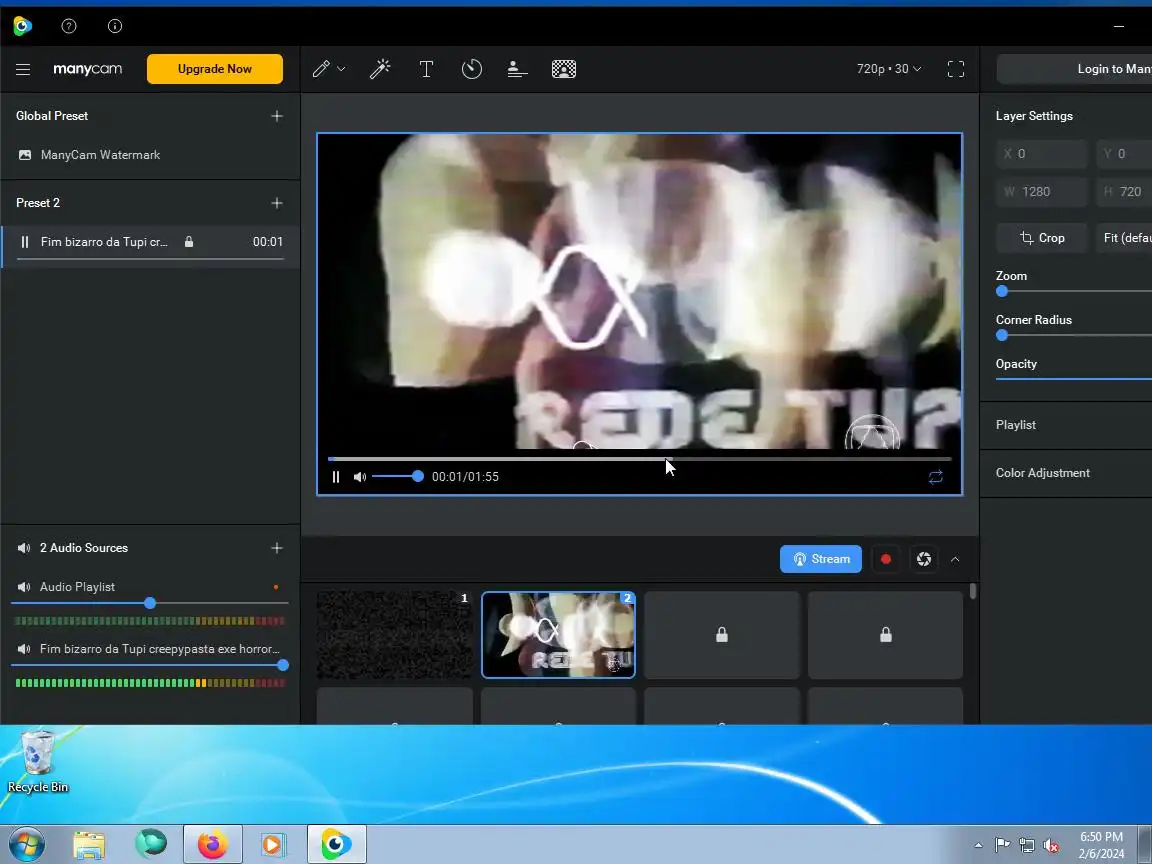Click the presets grid scrollbar

point(973,591)
